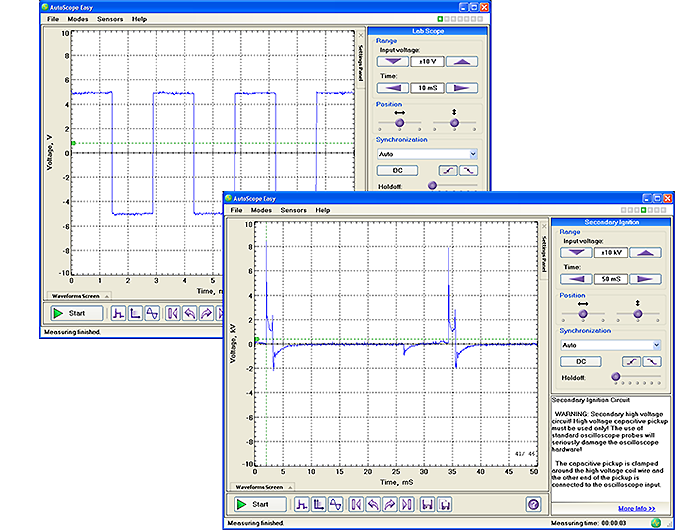This screenshot has width=675, height=530.
Task: Select falling-edge trigger in Secondary Ignition panel
Action: coord(652,362)
